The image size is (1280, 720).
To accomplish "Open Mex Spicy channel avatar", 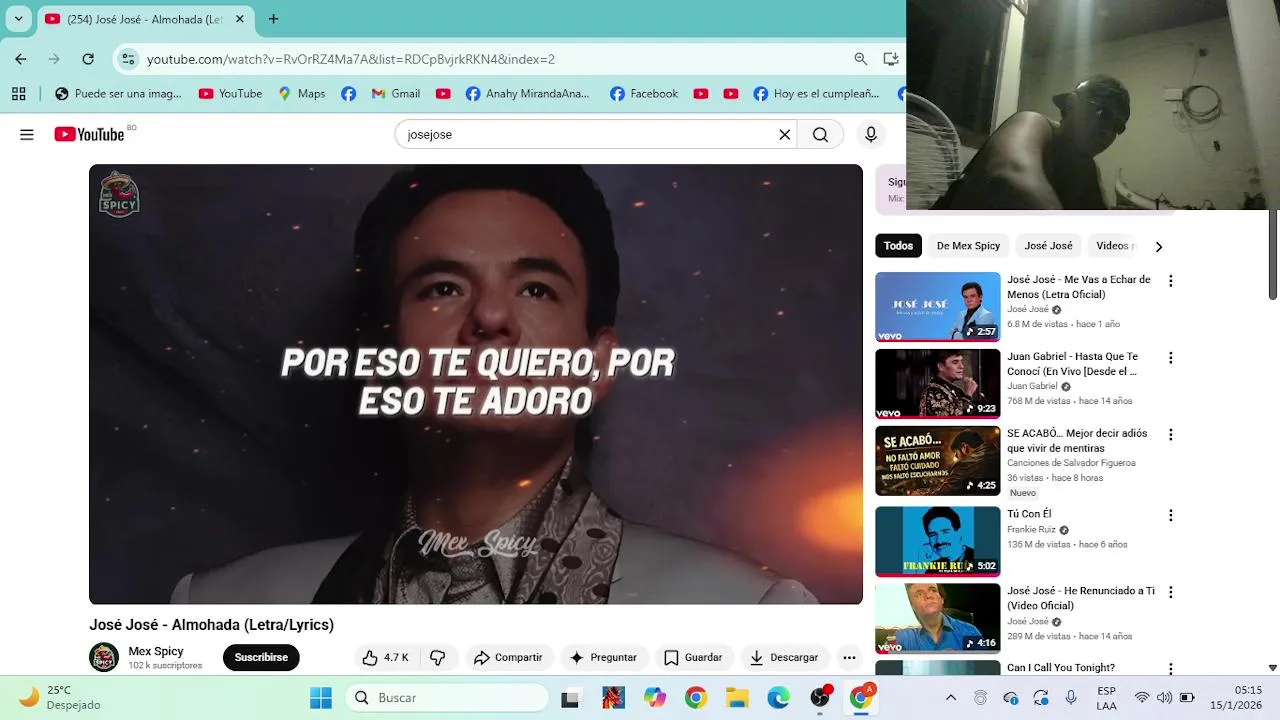I will click(104, 657).
